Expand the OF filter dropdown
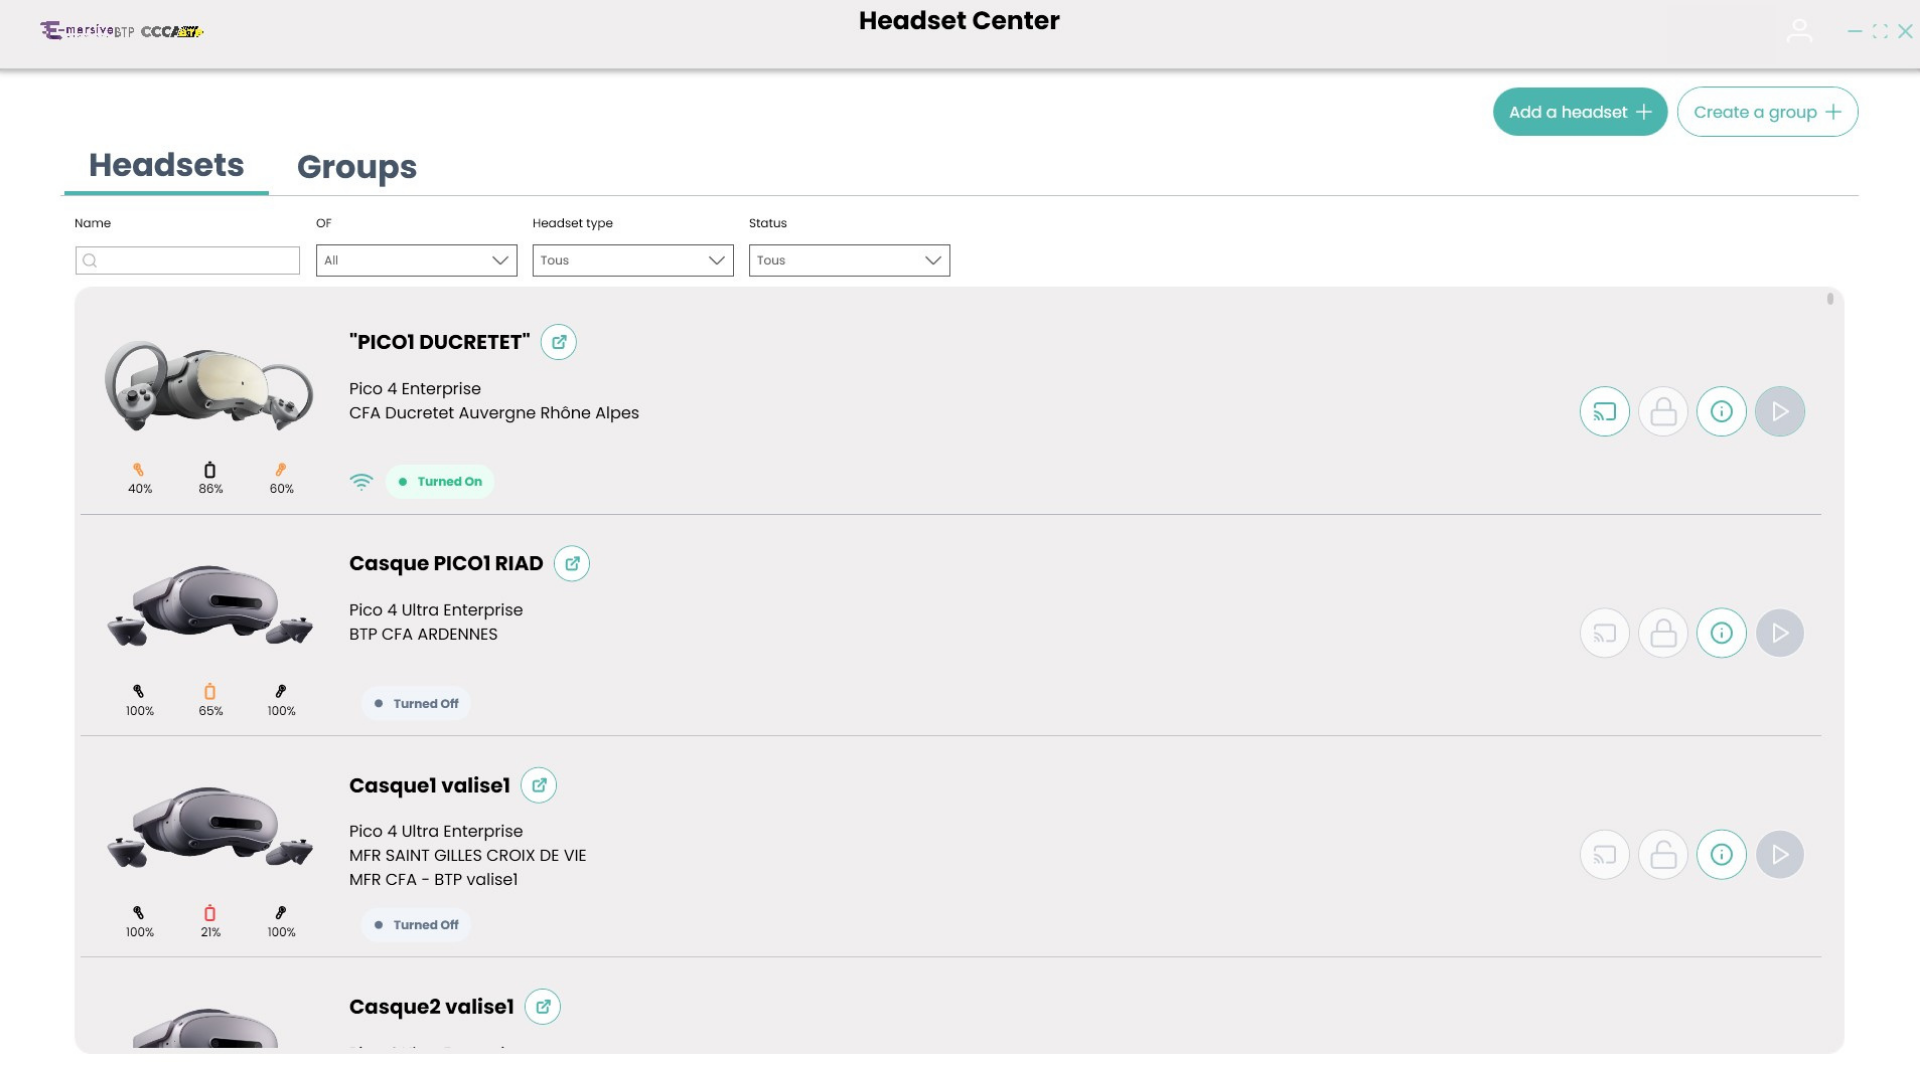Image resolution: width=1920 pixels, height=1080 pixels. coord(416,260)
